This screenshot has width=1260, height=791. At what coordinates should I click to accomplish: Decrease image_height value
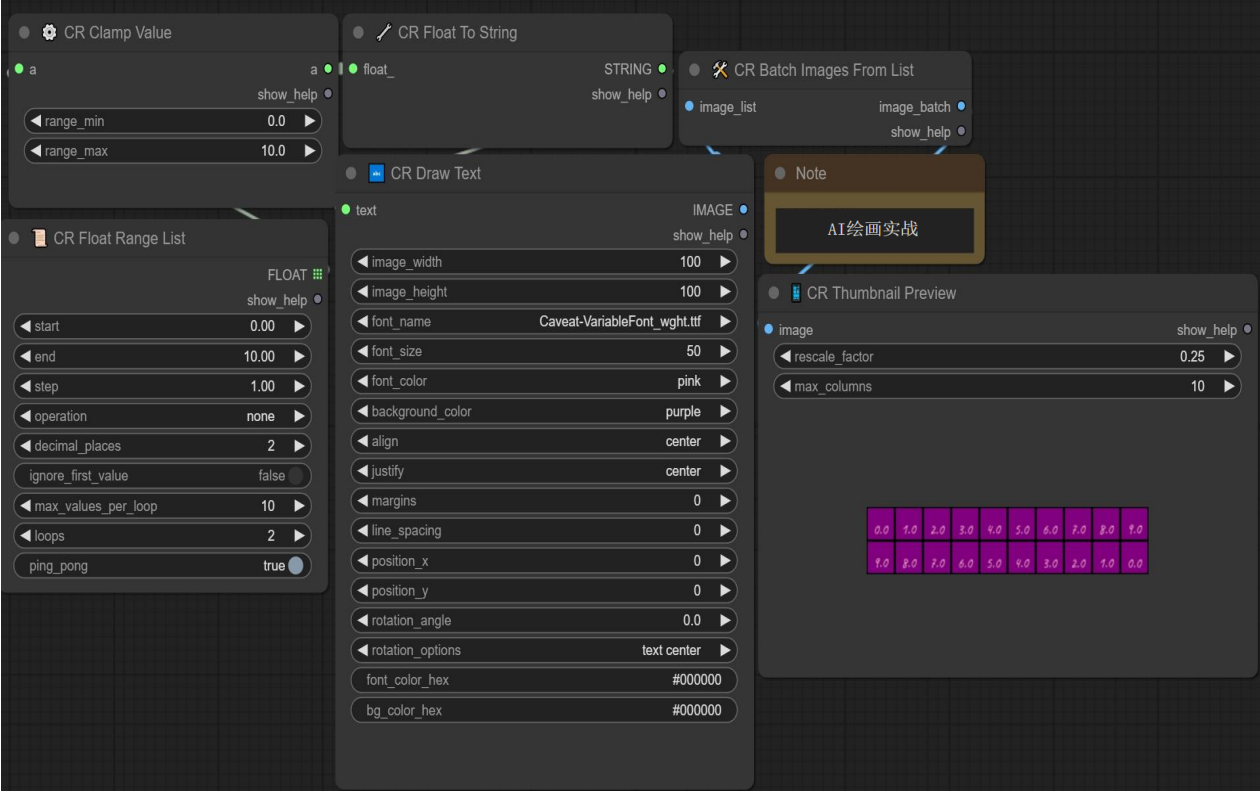tap(362, 292)
